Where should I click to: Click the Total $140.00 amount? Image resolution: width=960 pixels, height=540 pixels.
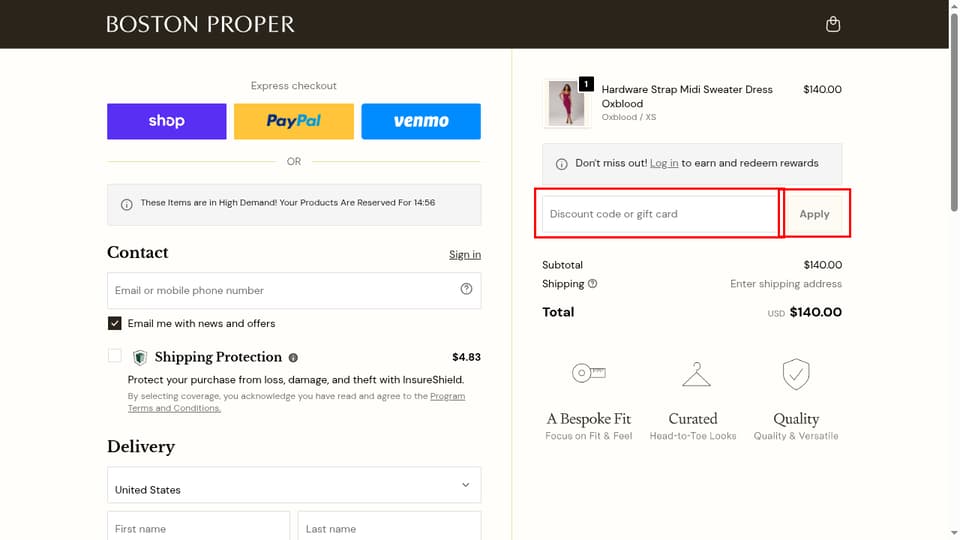coord(816,312)
